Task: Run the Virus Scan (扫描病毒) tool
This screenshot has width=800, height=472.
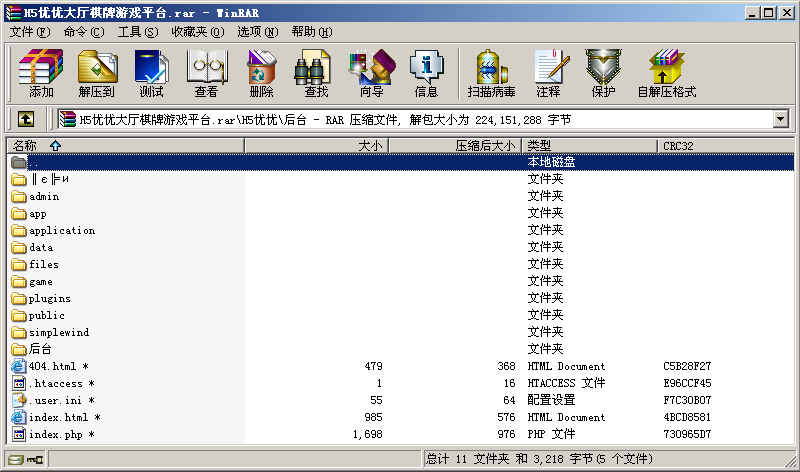Action: coord(491,73)
